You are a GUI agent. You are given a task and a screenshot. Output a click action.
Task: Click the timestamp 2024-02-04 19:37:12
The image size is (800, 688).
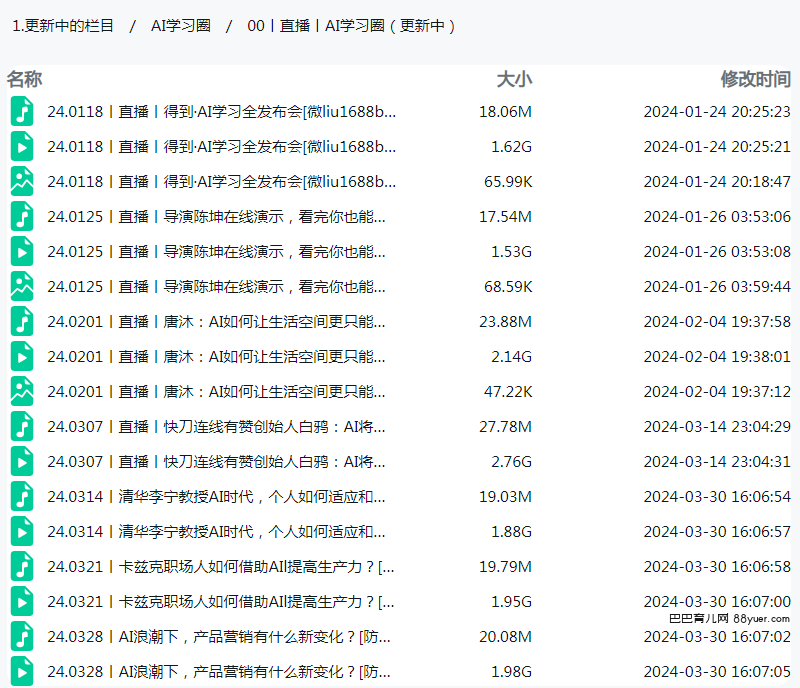pyautogui.click(x=717, y=391)
